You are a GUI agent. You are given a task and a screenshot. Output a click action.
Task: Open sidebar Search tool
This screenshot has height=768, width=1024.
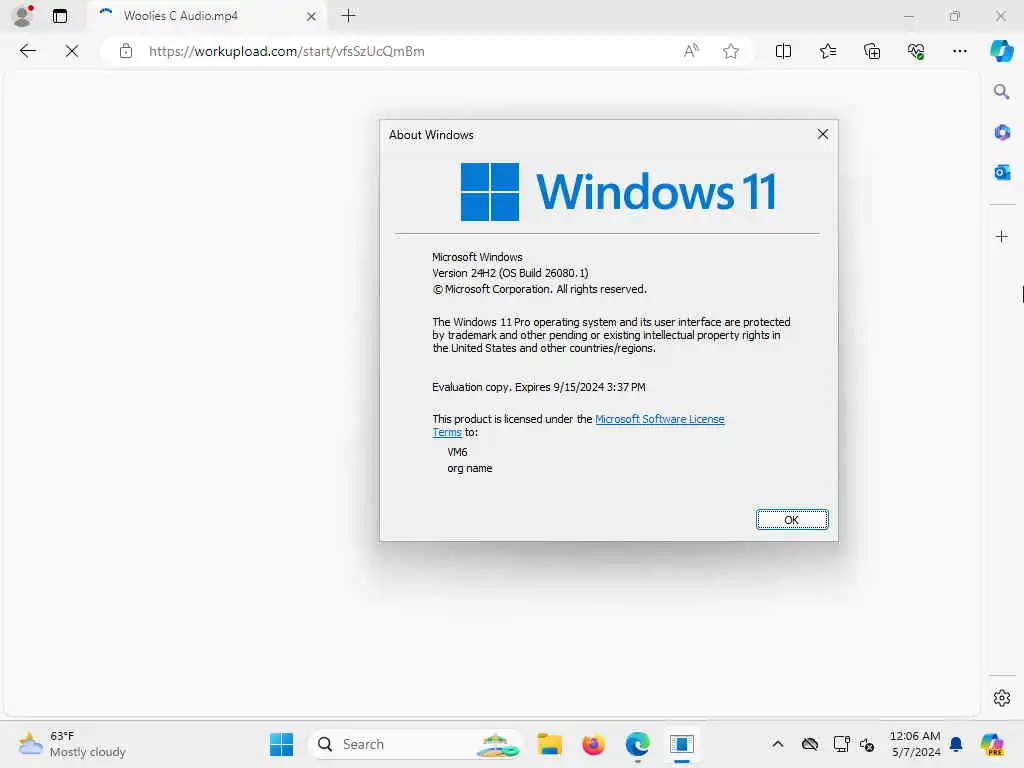coord(1002,92)
